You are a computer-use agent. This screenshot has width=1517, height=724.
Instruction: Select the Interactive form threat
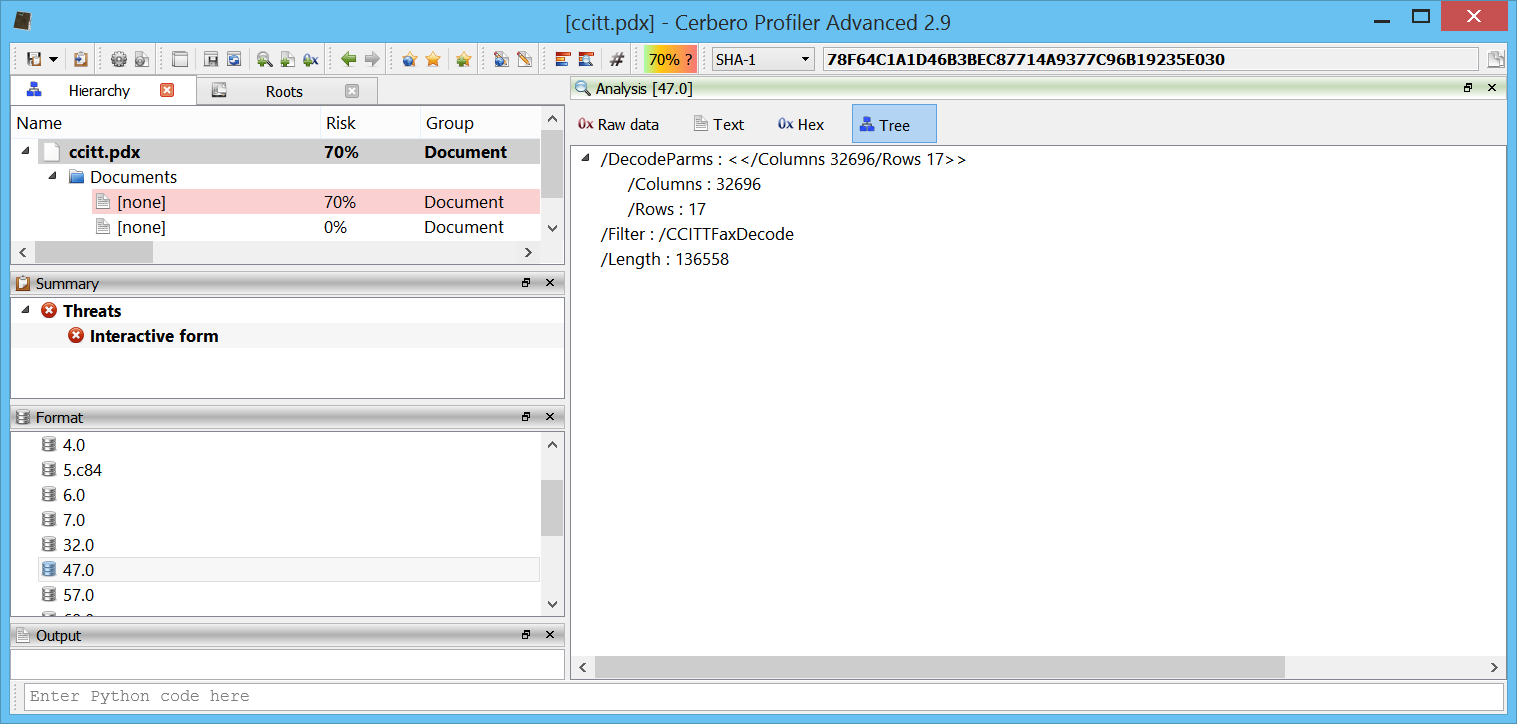[x=154, y=336]
